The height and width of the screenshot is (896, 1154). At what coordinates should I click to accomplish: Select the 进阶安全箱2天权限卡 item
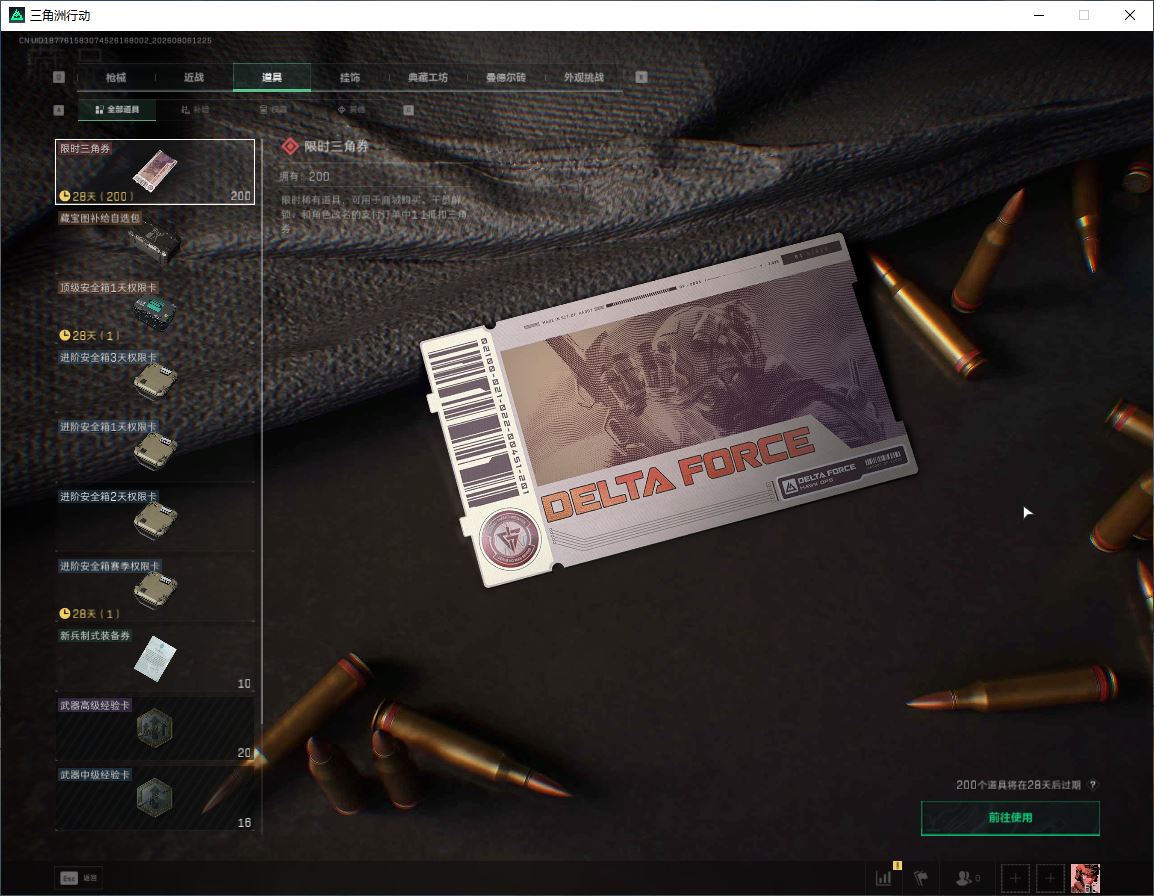[x=155, y=519]
